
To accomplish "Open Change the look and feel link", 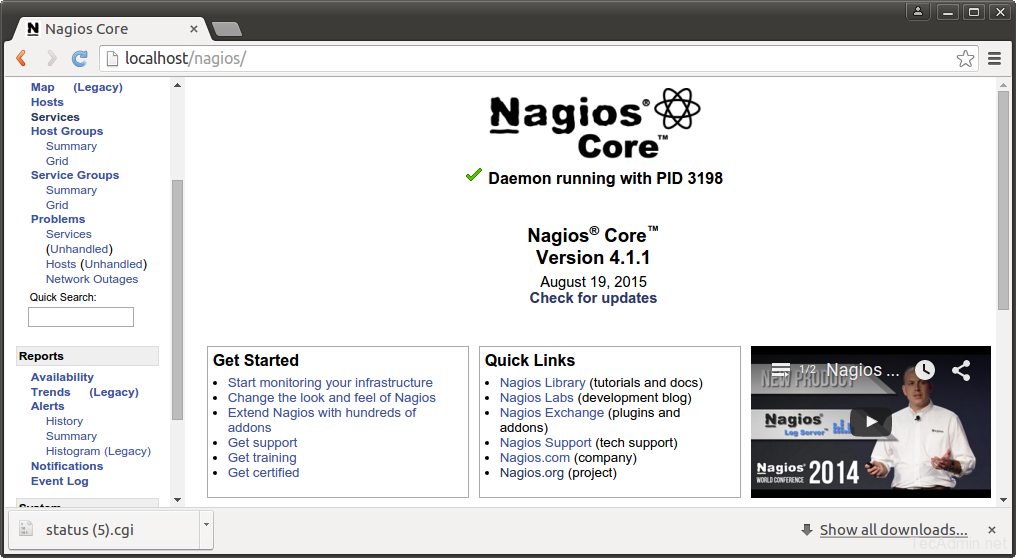I will (x=332, y=398).
